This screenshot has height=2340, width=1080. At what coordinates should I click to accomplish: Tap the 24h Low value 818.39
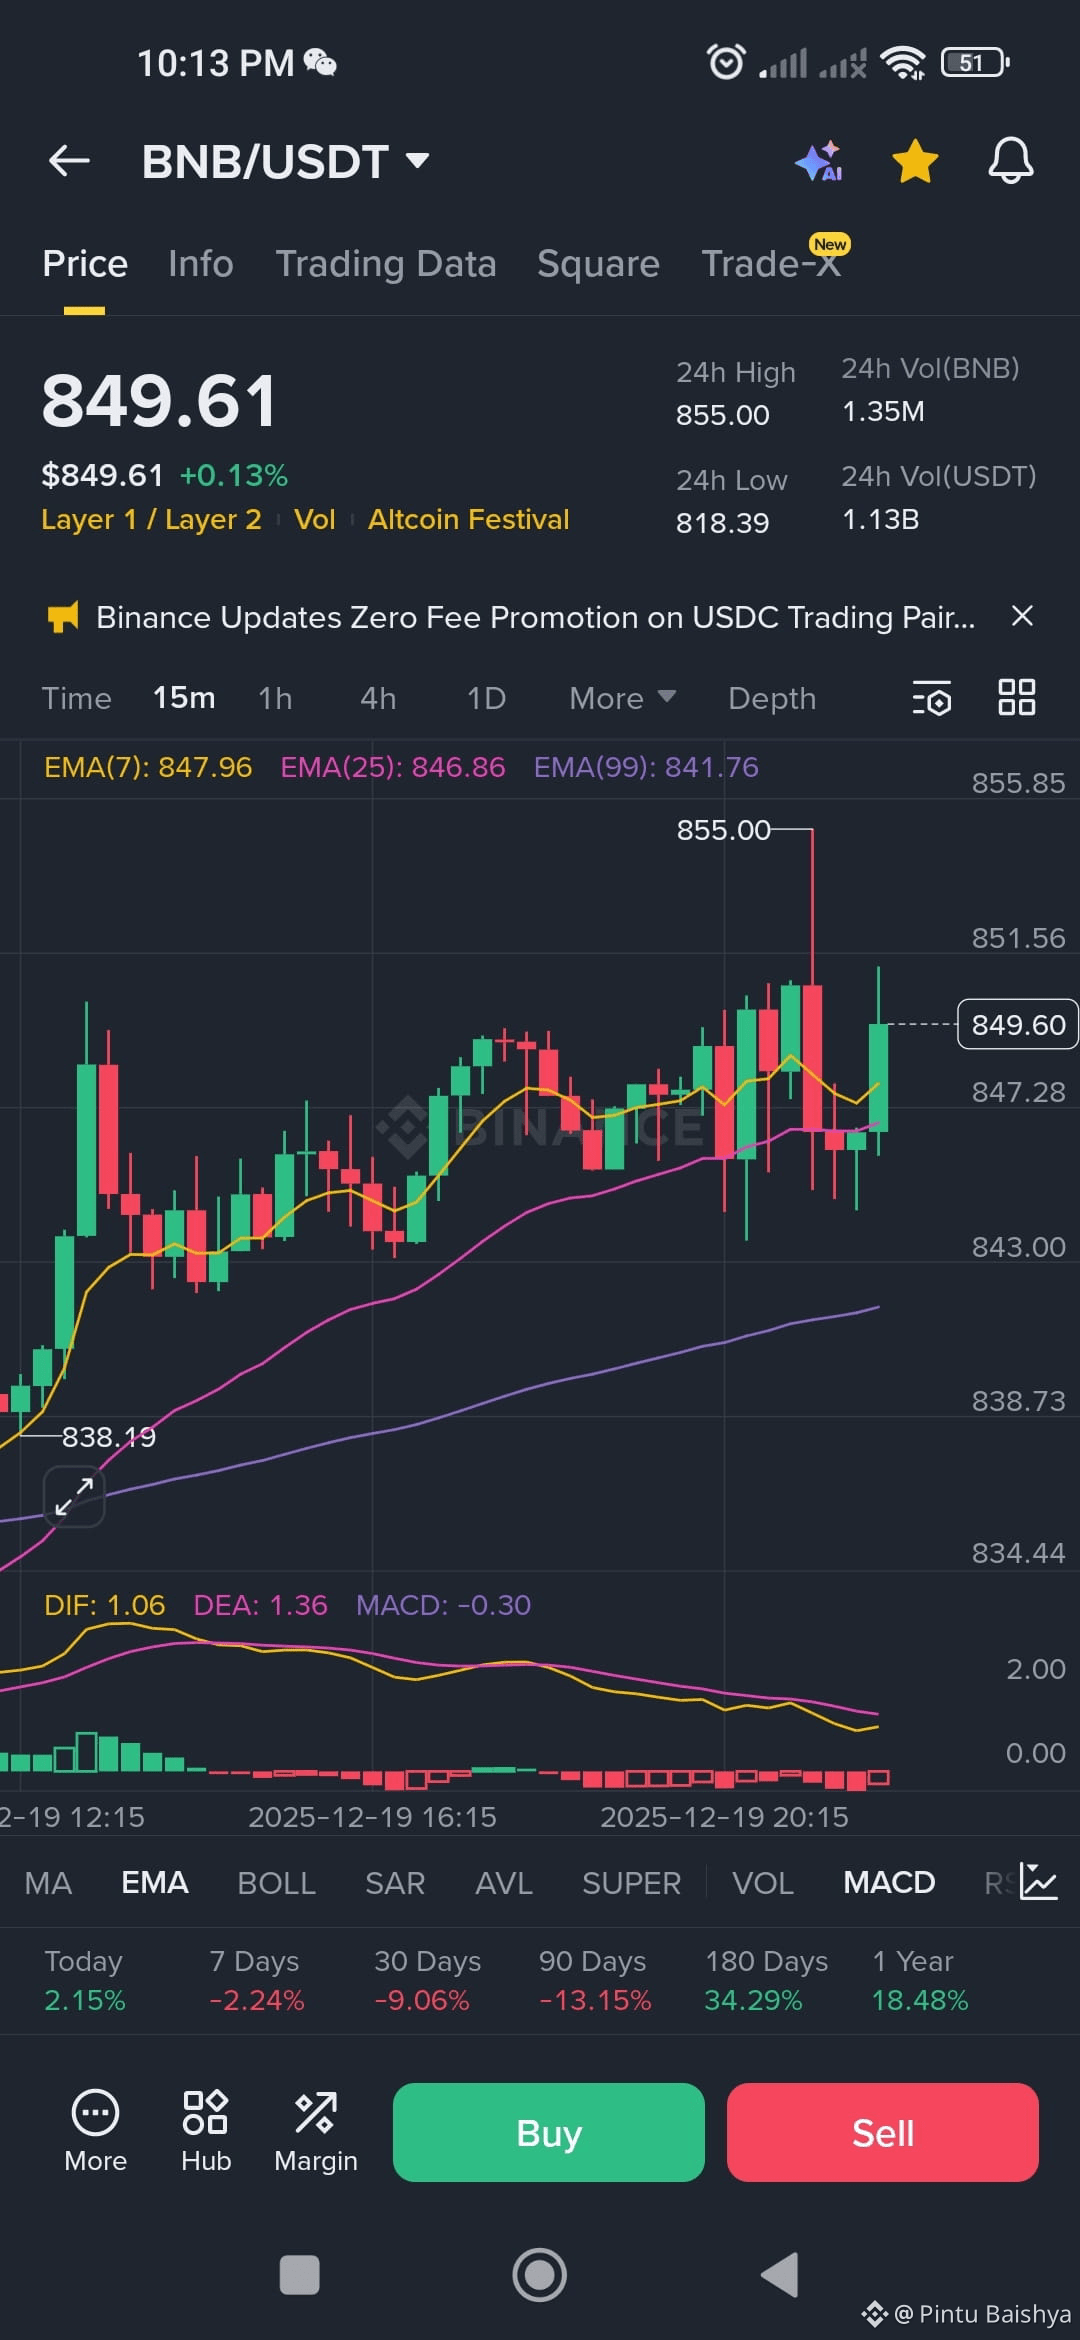click(723, 523)
